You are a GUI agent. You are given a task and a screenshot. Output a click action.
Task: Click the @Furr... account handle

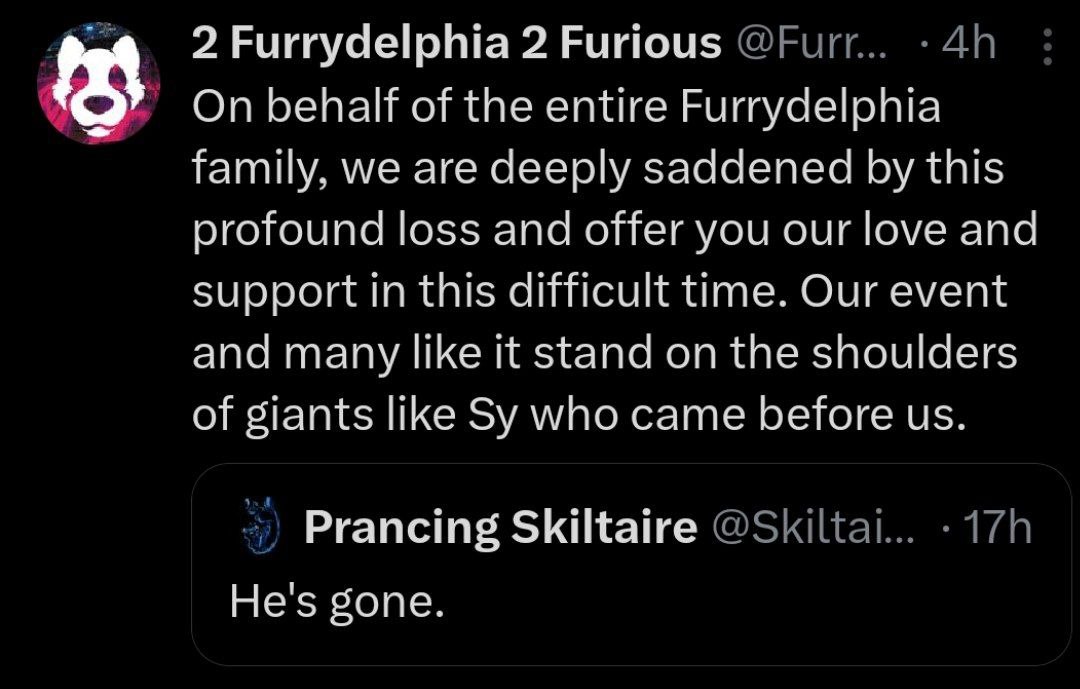coord(811,45)
